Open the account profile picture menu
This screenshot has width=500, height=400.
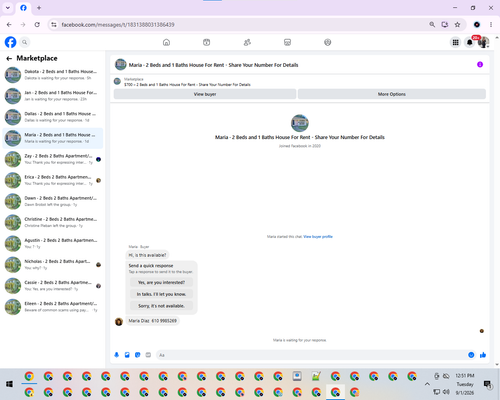pyautogui.click(x=484, y=42)
